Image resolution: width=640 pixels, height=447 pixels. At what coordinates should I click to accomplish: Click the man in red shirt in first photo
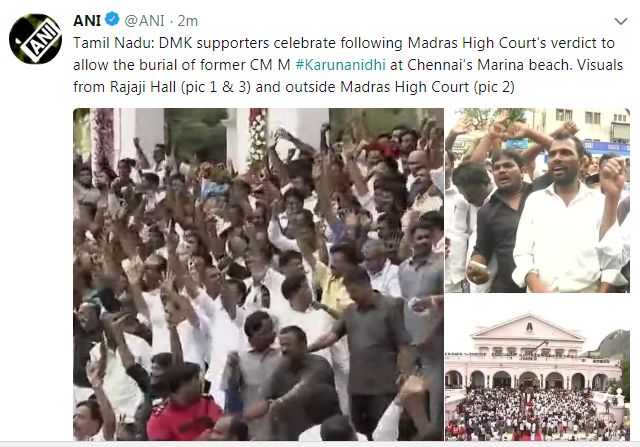click(182, 402)
